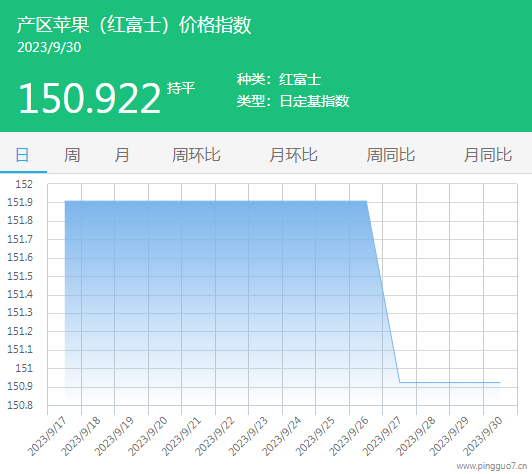Click the 类型：日定基指数 label
Viewport: 532px width, 474px height.
coord(293,101)
